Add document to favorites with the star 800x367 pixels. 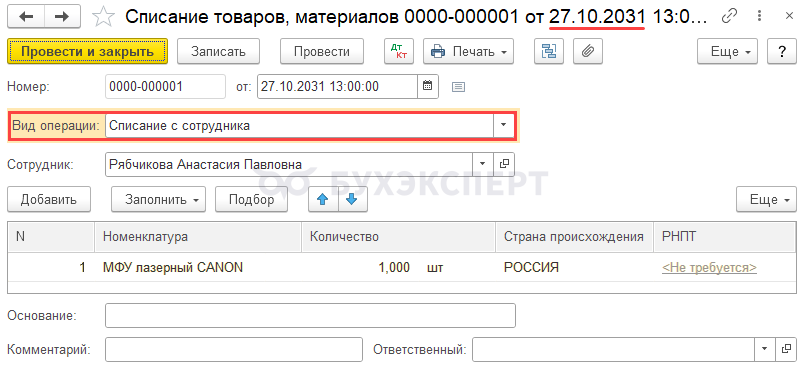[103, 17]
